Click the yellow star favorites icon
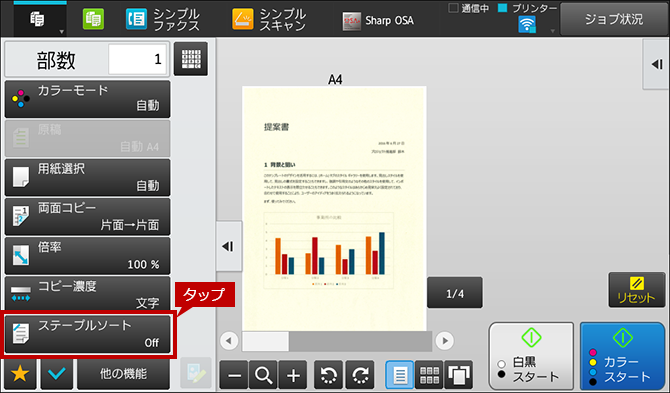The height and width of the screenshot is (393, 670). (20, 374)
